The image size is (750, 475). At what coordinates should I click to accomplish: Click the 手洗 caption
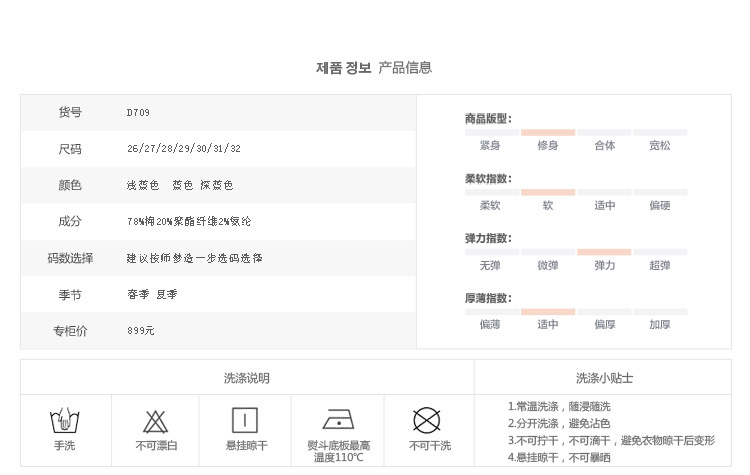pyautogui.click(x=65, y=446)
